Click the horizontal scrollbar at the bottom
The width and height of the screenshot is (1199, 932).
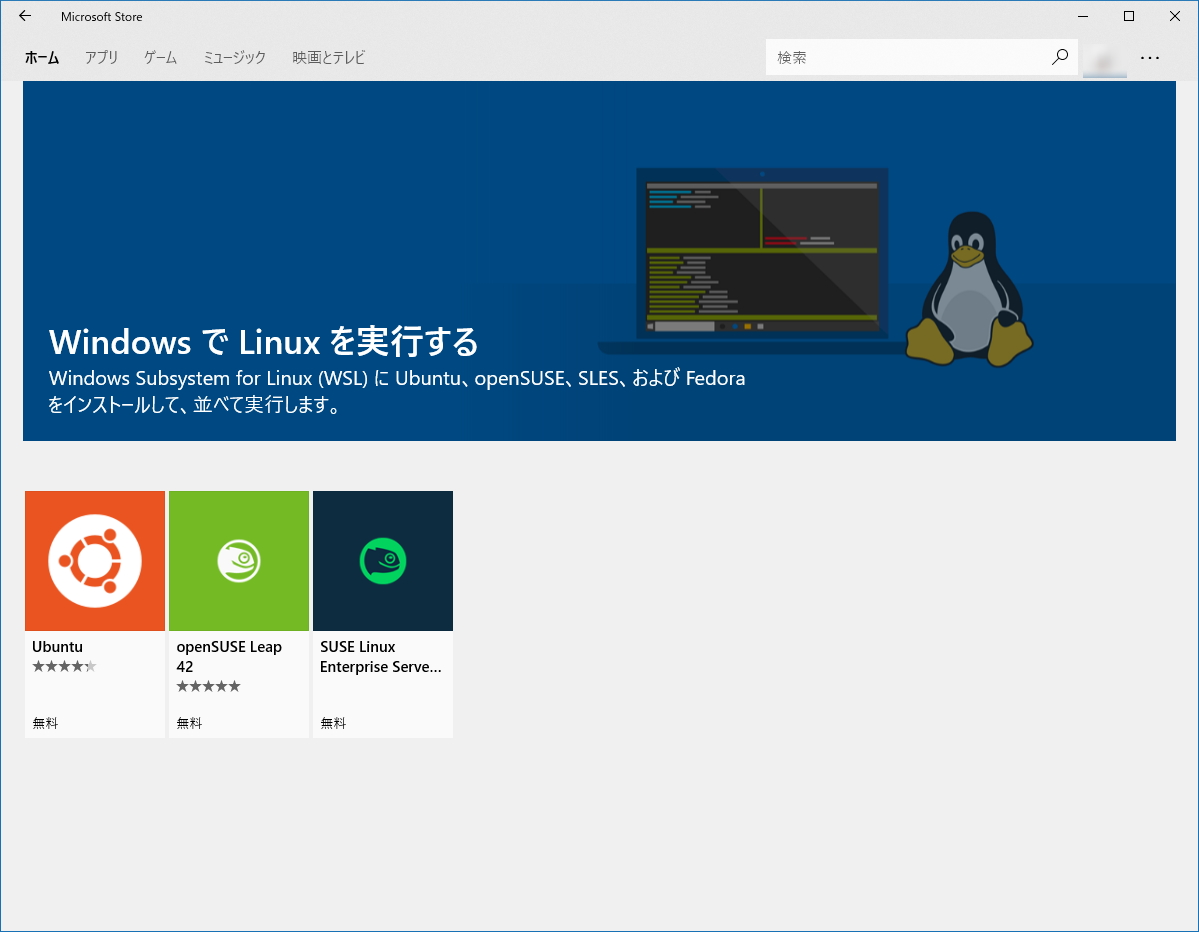coord(600,925)
